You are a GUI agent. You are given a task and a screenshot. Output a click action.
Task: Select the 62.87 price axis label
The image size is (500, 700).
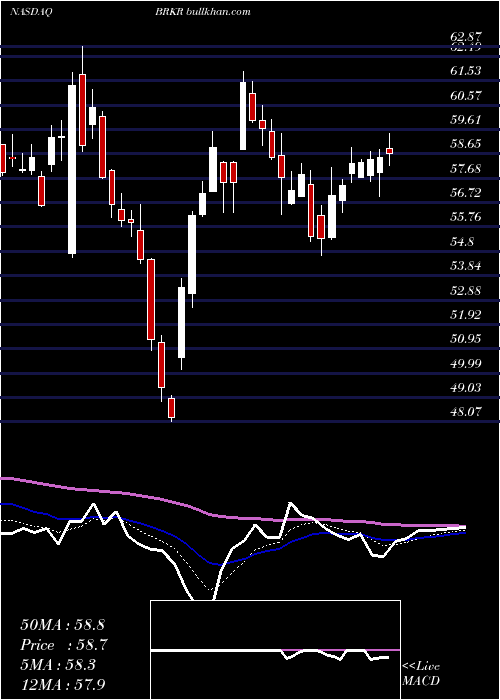click(x=466, y=38)
